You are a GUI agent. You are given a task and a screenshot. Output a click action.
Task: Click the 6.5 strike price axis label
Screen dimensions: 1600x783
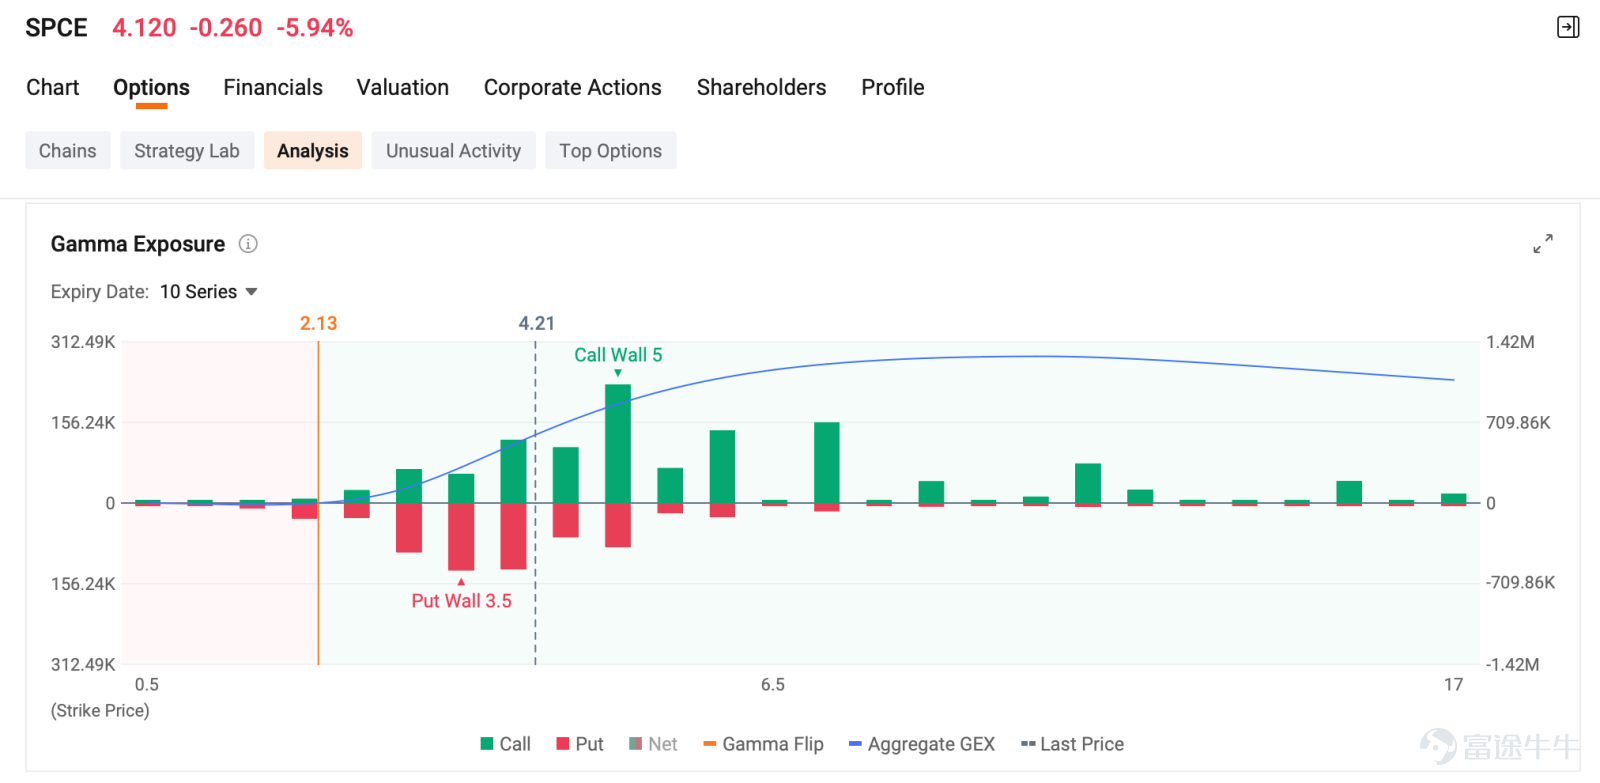click(x=773, y=685)
